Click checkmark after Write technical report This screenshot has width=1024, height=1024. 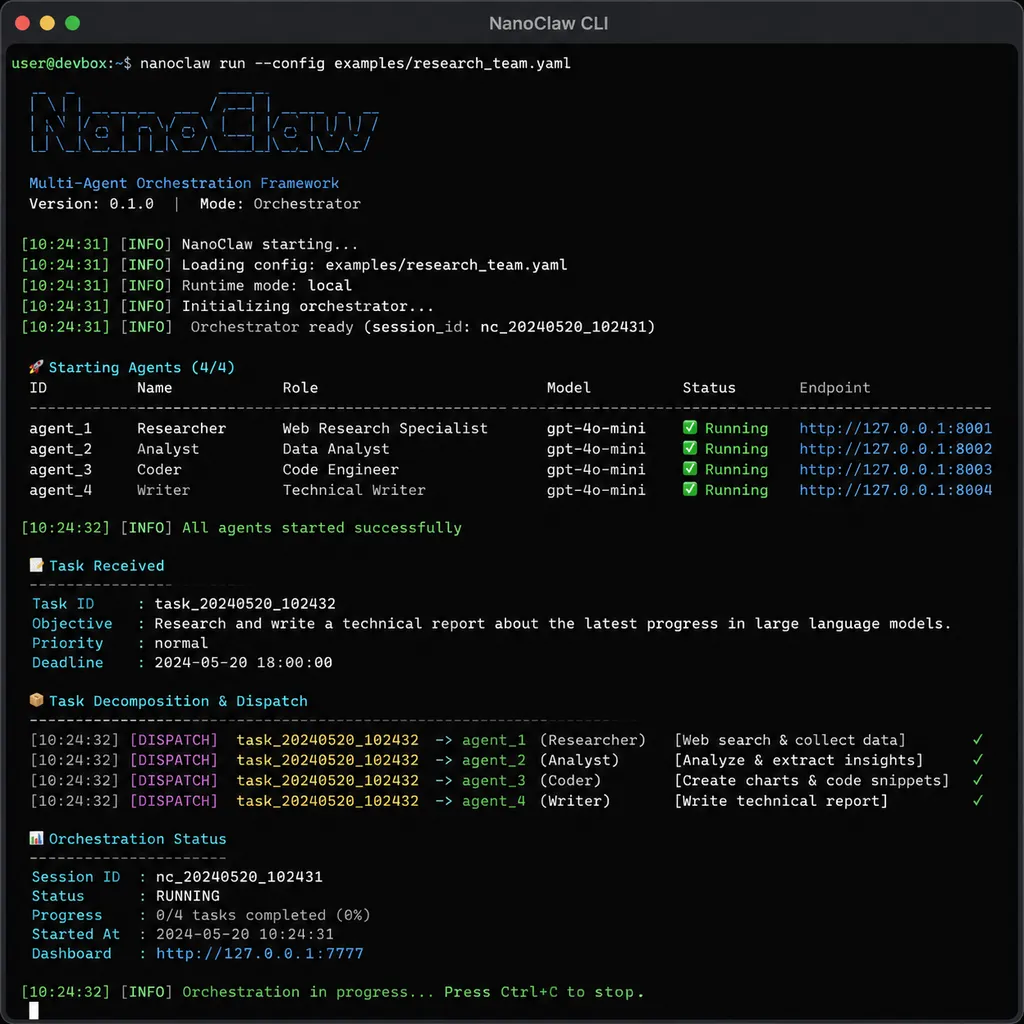point(978,800)
